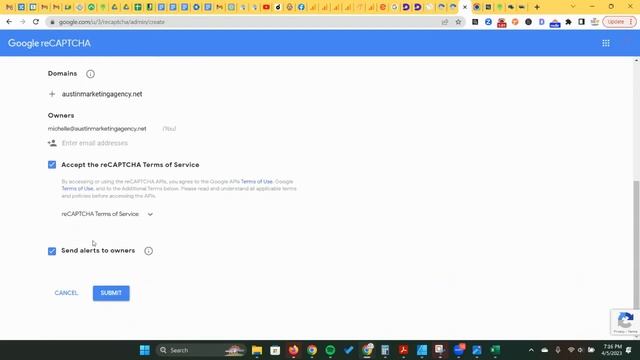Open Adobe Acrobat from the taskbar
The image size is (640, 360).
coord(404,350)
